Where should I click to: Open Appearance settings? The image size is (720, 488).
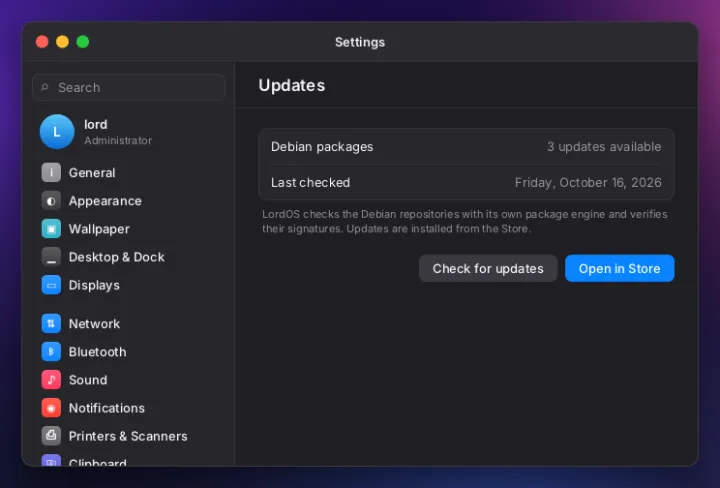pyautogui.click(x=129, y=201)
